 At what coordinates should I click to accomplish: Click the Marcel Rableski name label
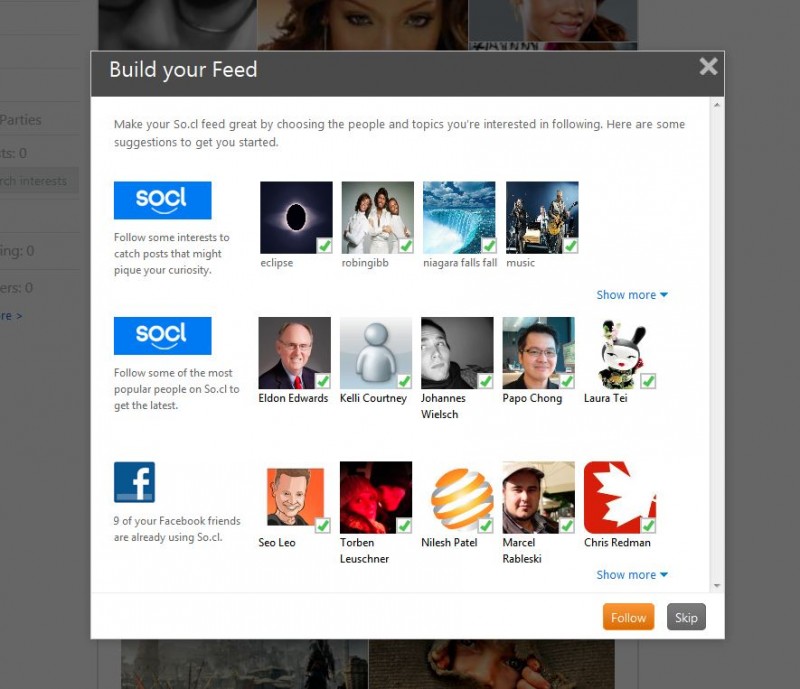(x=522, y=551)
